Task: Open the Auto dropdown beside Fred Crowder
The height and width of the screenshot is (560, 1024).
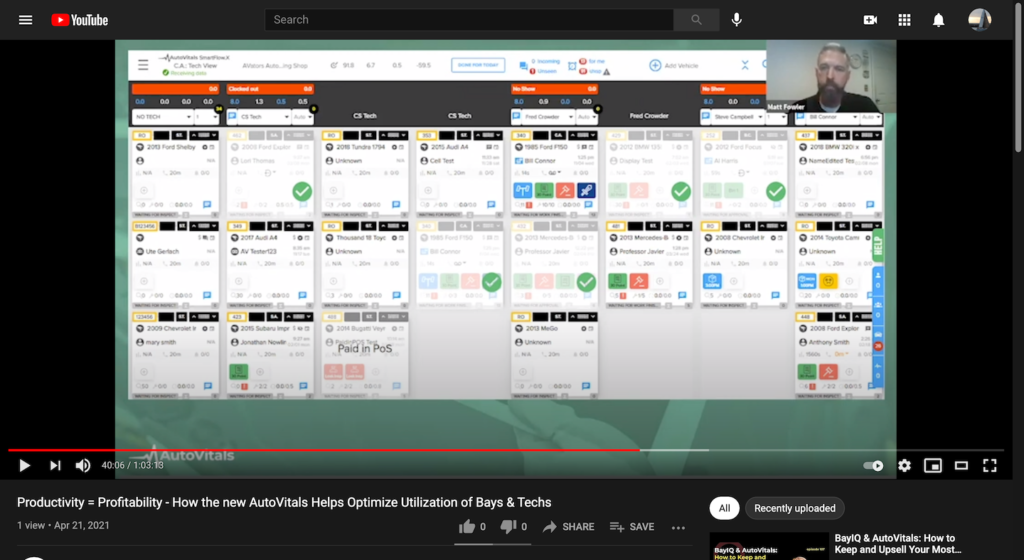Action: 587,117
